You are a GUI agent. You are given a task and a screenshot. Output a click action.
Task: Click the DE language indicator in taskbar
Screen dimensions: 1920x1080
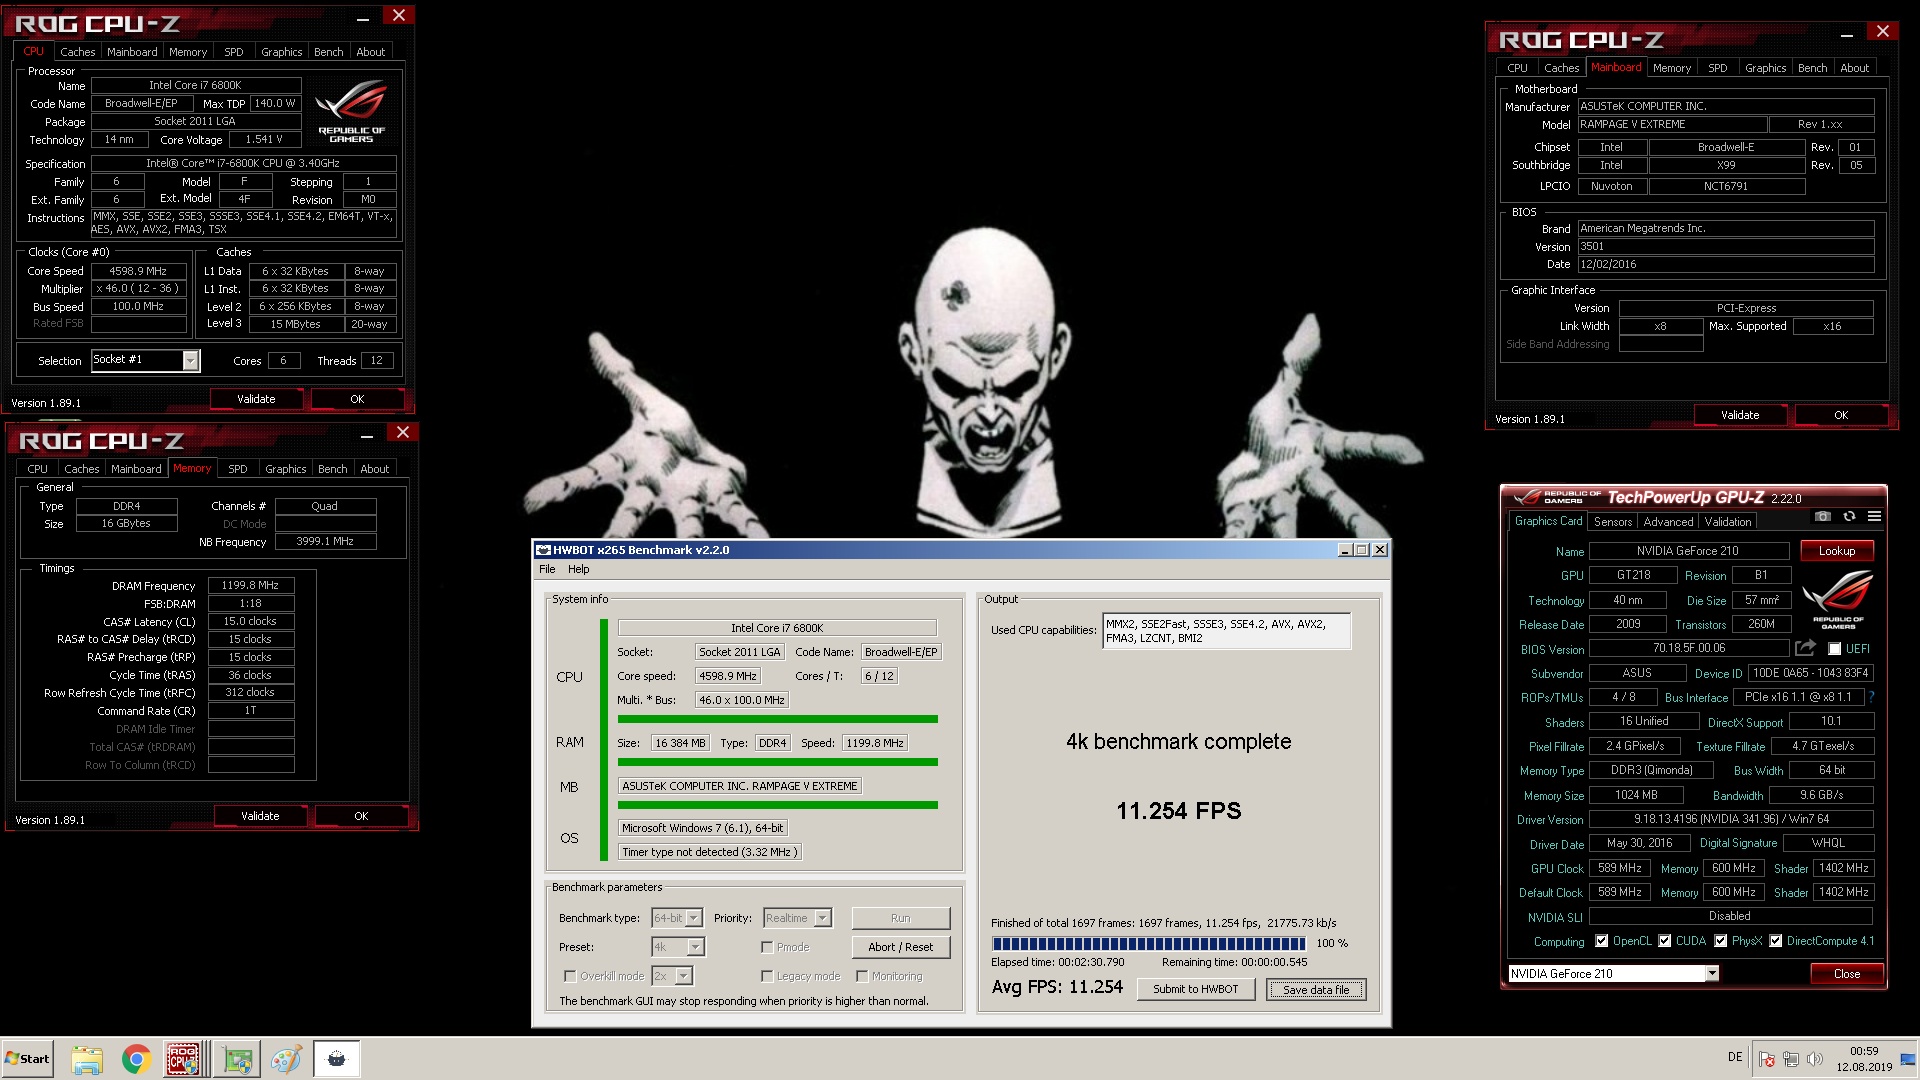[1735, 1057]
